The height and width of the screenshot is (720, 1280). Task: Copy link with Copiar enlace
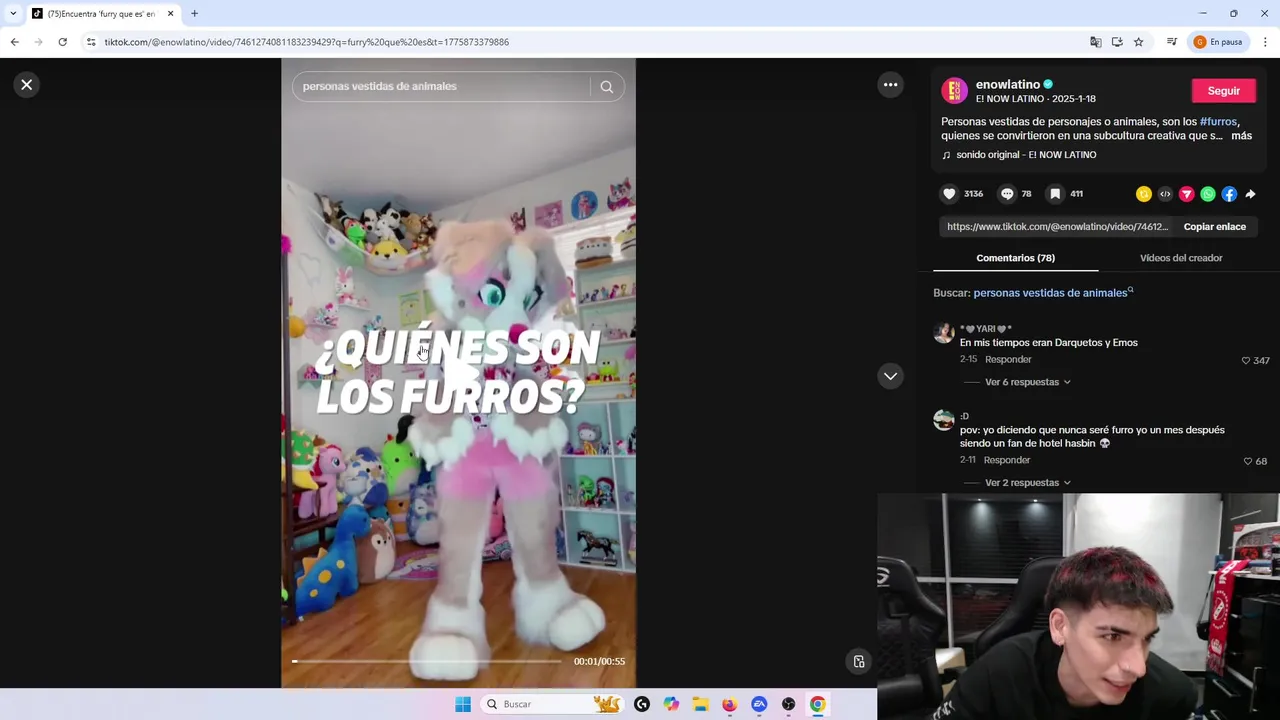point(1214,227)
